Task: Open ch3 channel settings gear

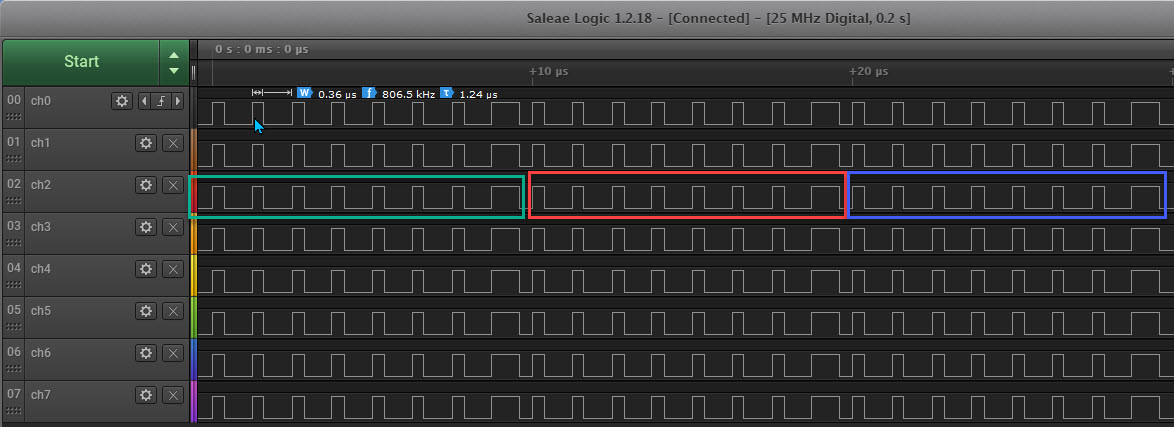Action: (146, 227)
